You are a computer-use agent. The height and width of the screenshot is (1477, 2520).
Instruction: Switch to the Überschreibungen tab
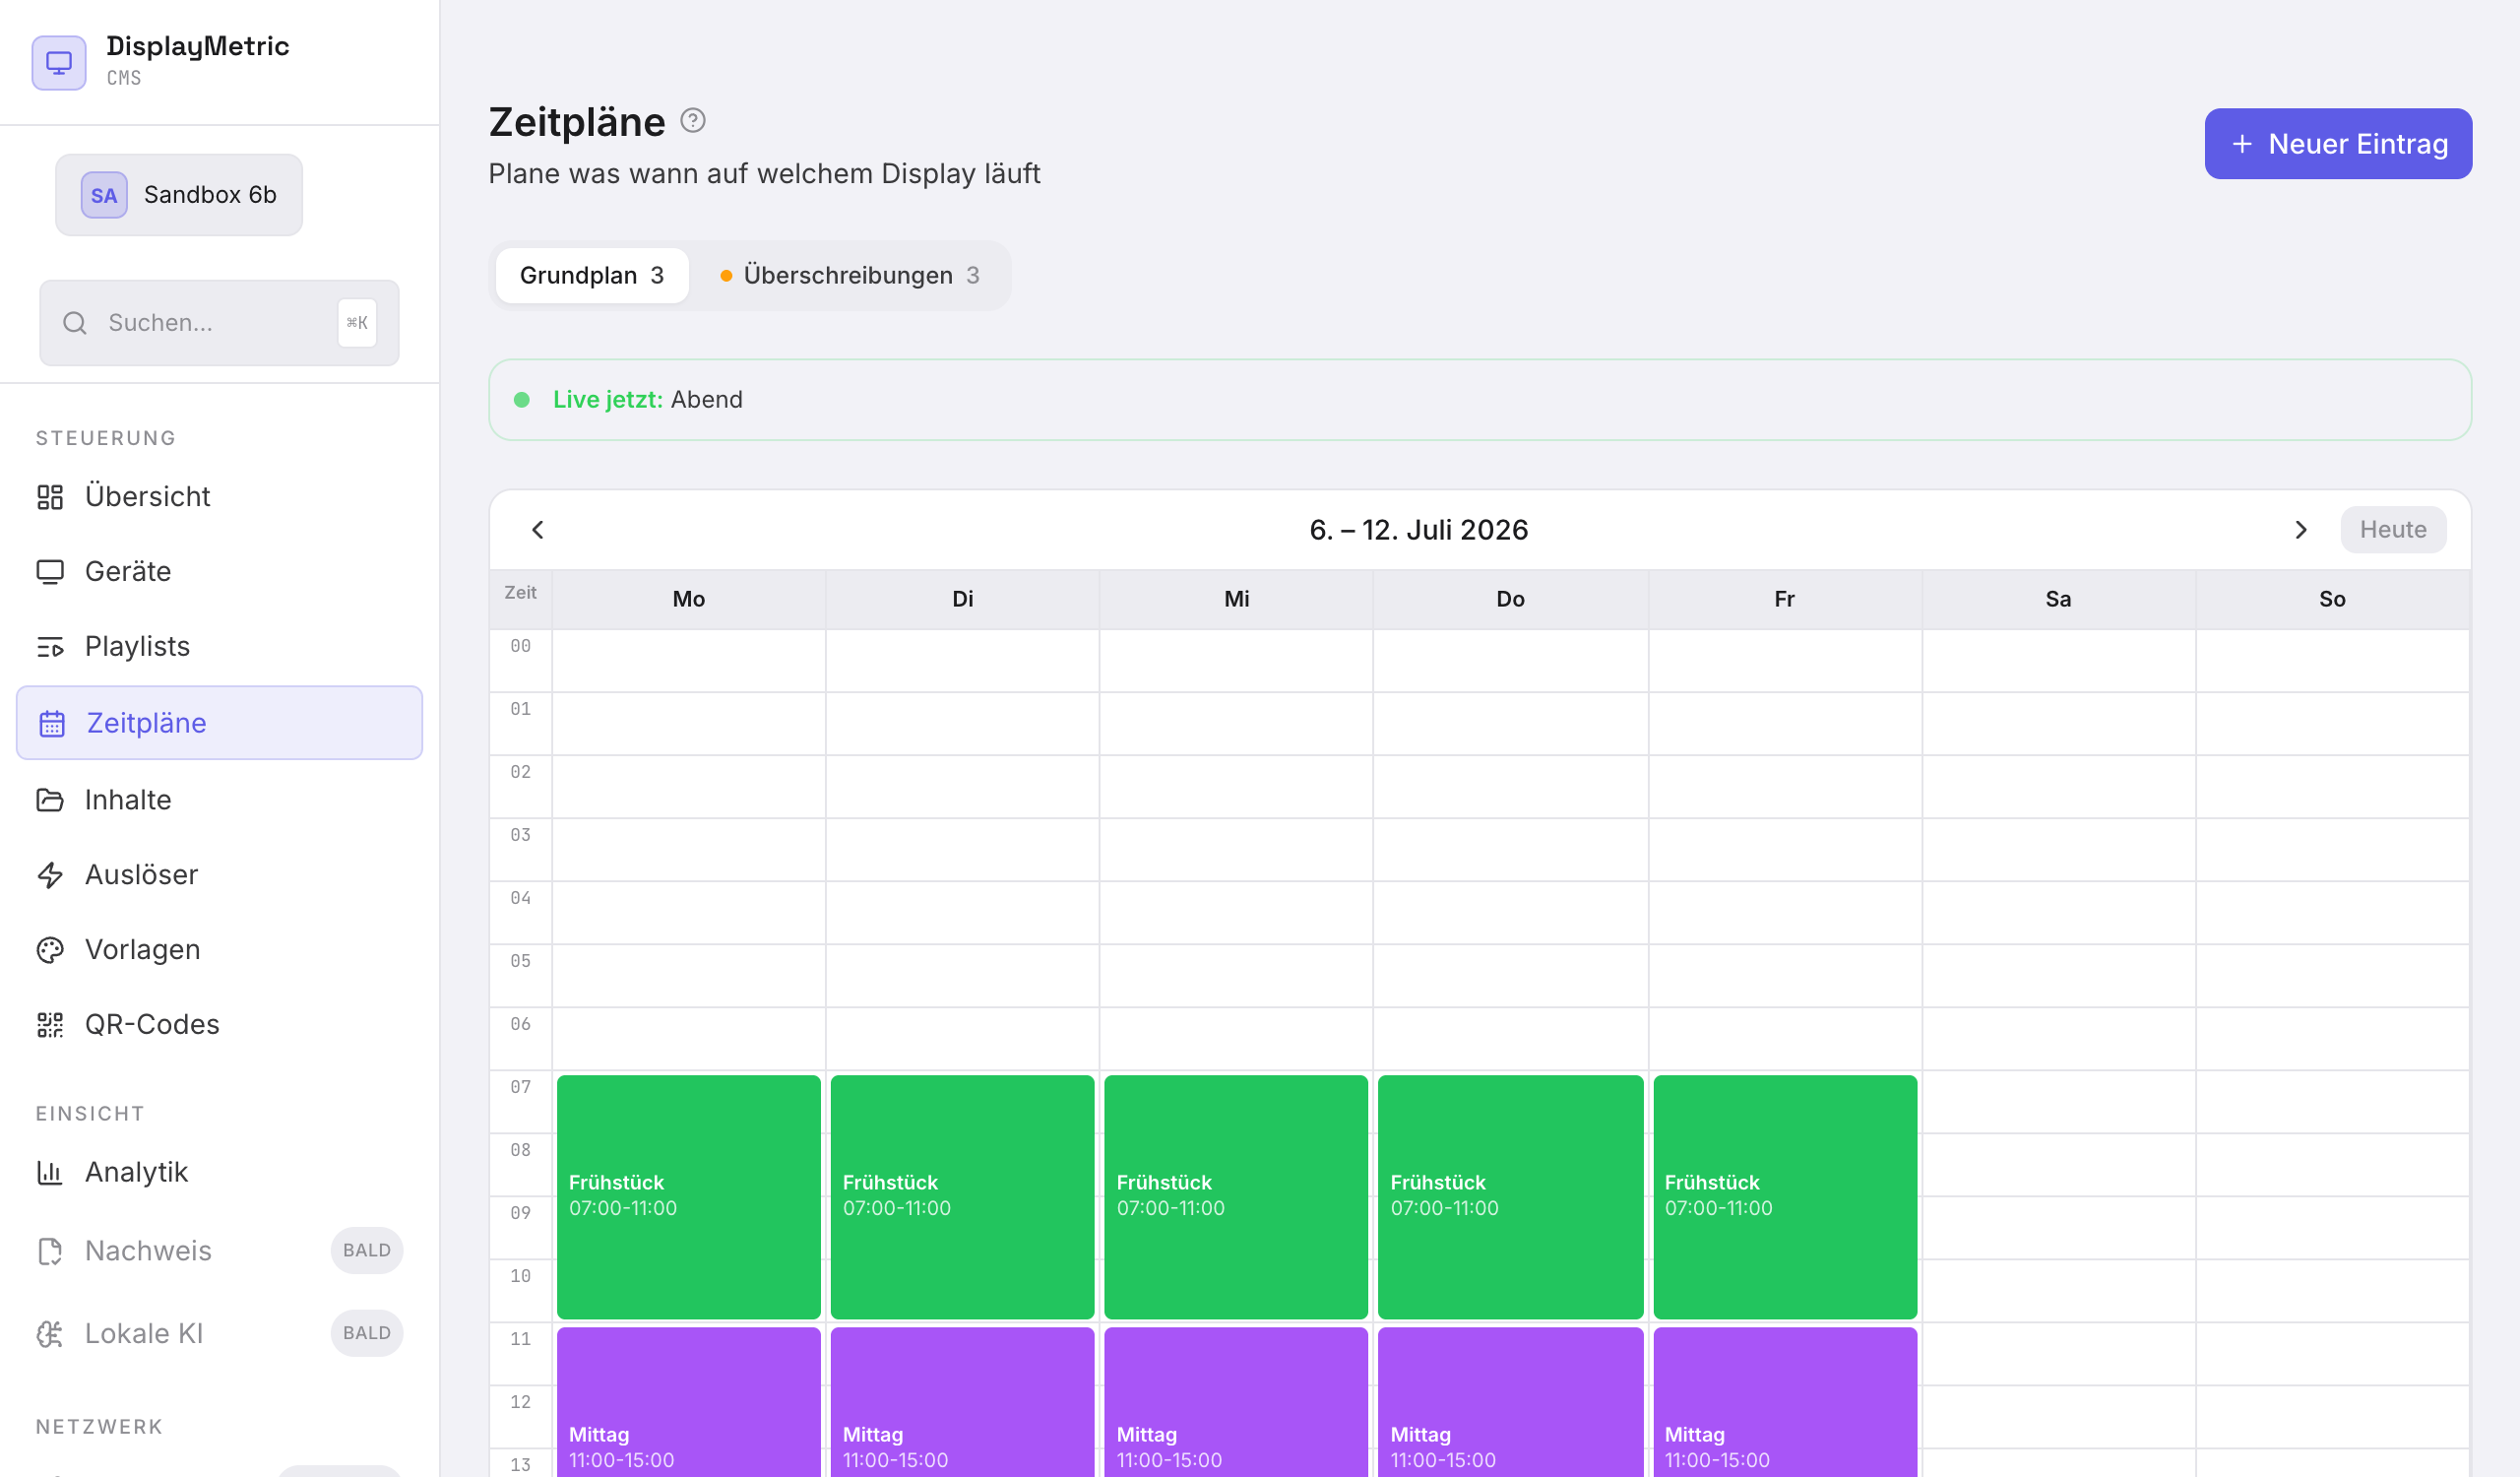(849, 275)
